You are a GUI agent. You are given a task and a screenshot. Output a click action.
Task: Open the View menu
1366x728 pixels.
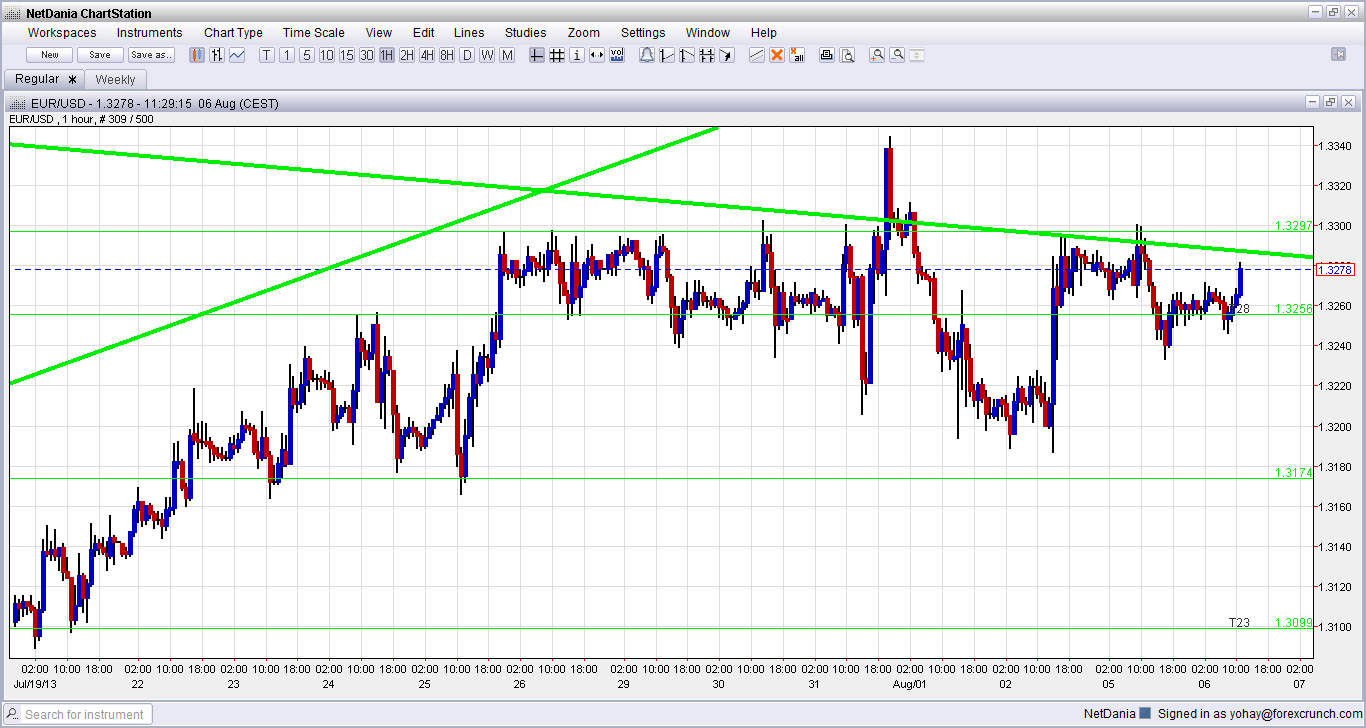tap(379, 33)
